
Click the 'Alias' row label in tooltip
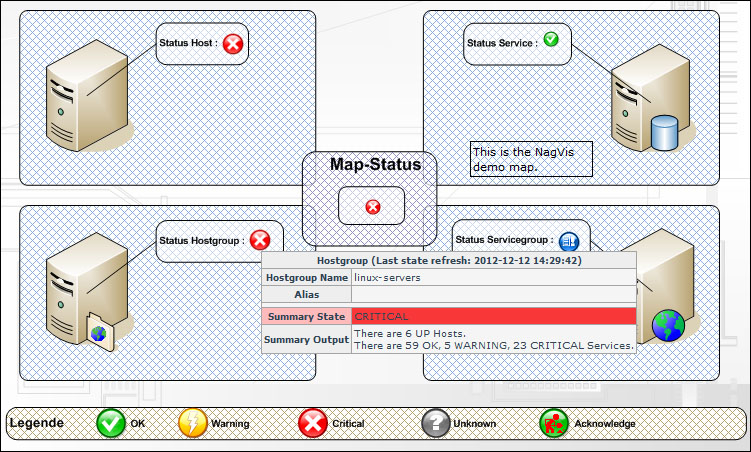[x=307, y=294]
